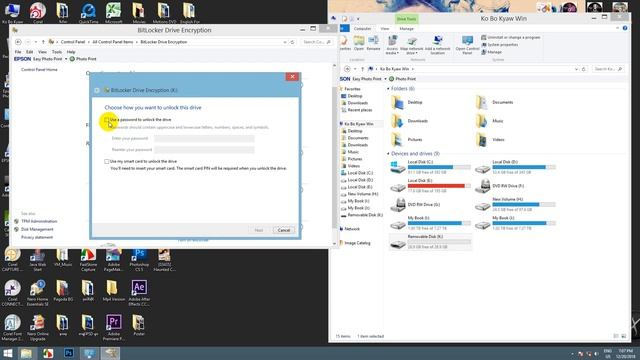Select New Volume (H:) drive in main pane

click(x=515, y=204)
